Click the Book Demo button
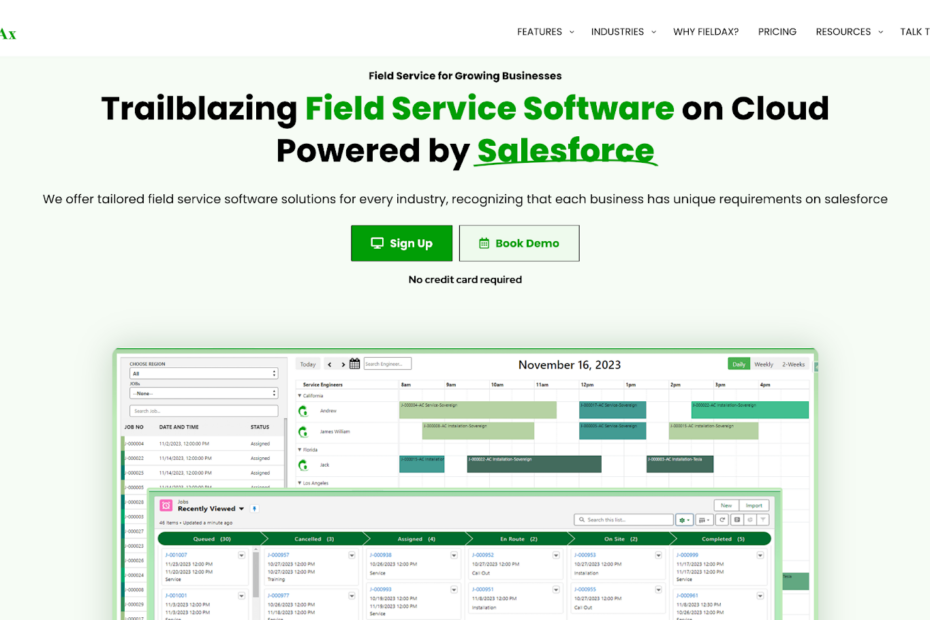The image size is (930, 620). coord(519,243)
